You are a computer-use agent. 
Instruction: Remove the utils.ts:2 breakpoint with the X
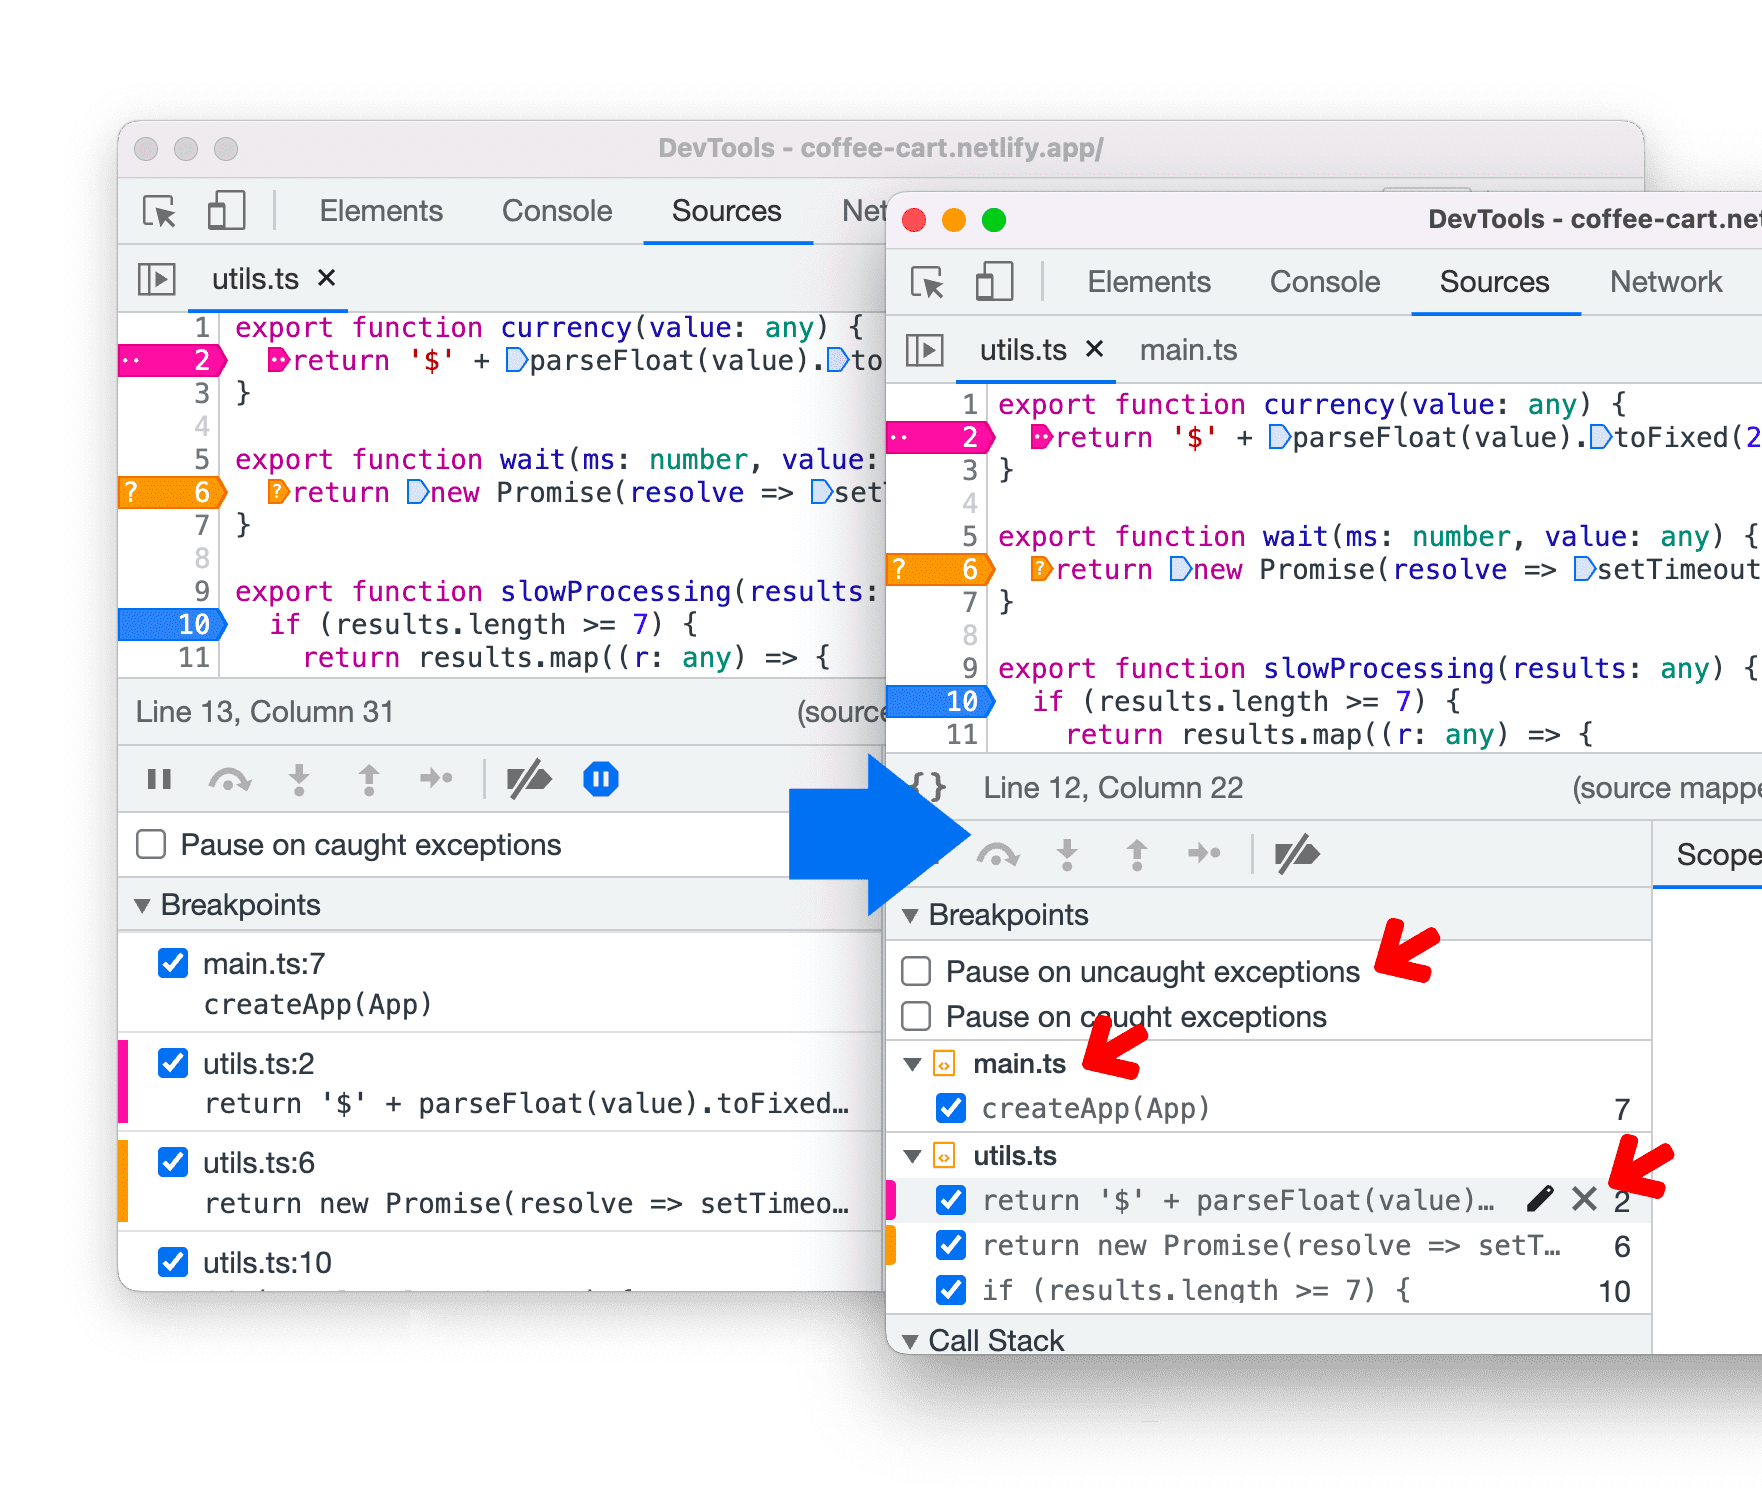point(1584,1199)
